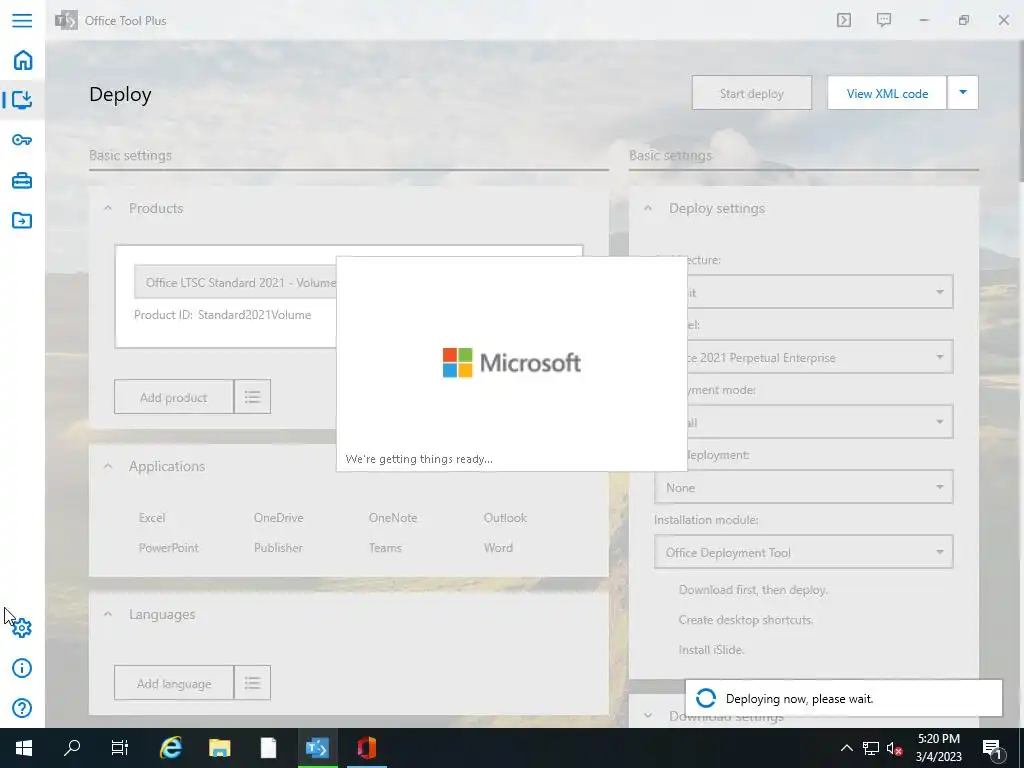
Task: Switch to Office Tool Plus taskbar icon
Action: [x=317, y=748]
